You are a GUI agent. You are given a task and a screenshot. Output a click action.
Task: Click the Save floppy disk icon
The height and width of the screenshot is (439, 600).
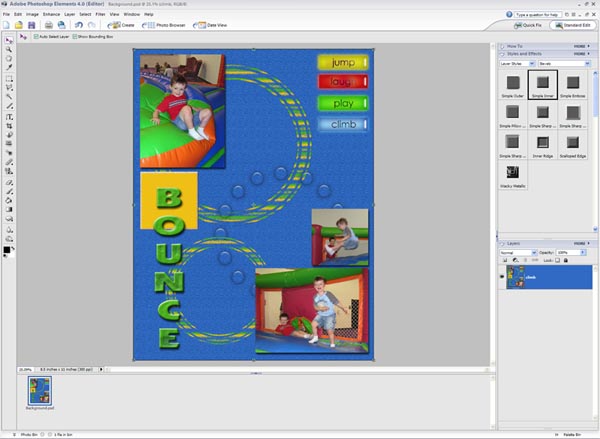(33, 24)
